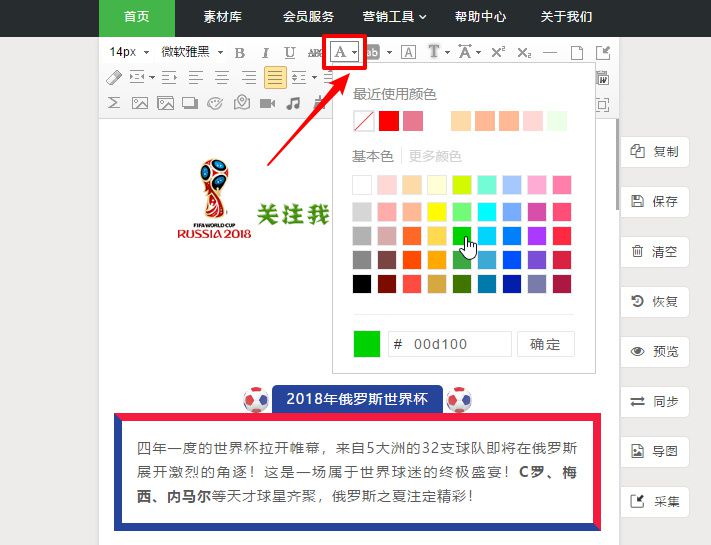The width and height of the screenshot is (711, 545).
Task: Click the blank page icon
Action: tap(577, 53)
